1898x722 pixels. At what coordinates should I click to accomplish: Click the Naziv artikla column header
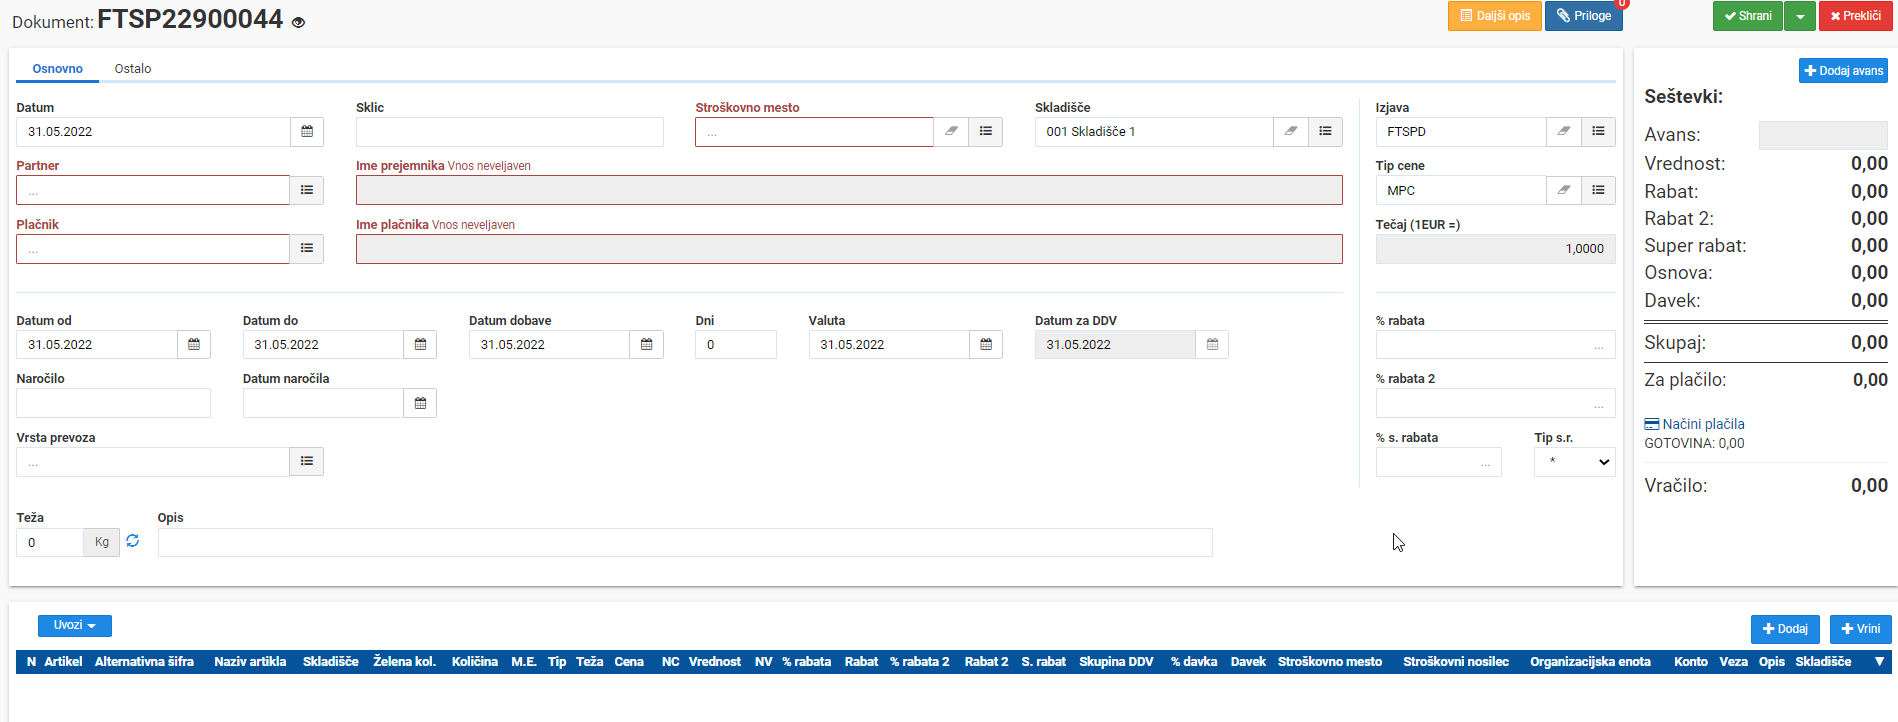click(x=250, y=662)
